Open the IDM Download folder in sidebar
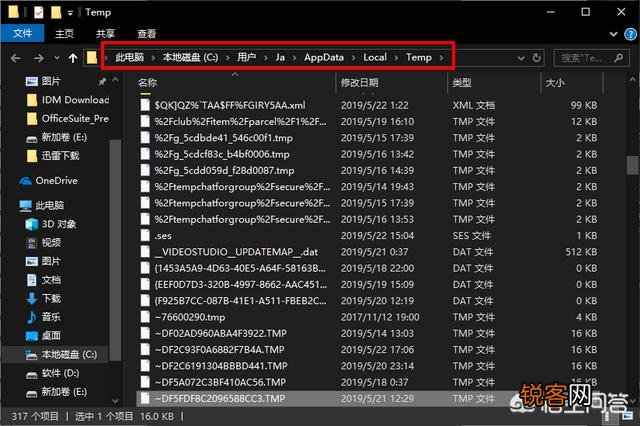The image size is (640, 426). pos(68,100)
